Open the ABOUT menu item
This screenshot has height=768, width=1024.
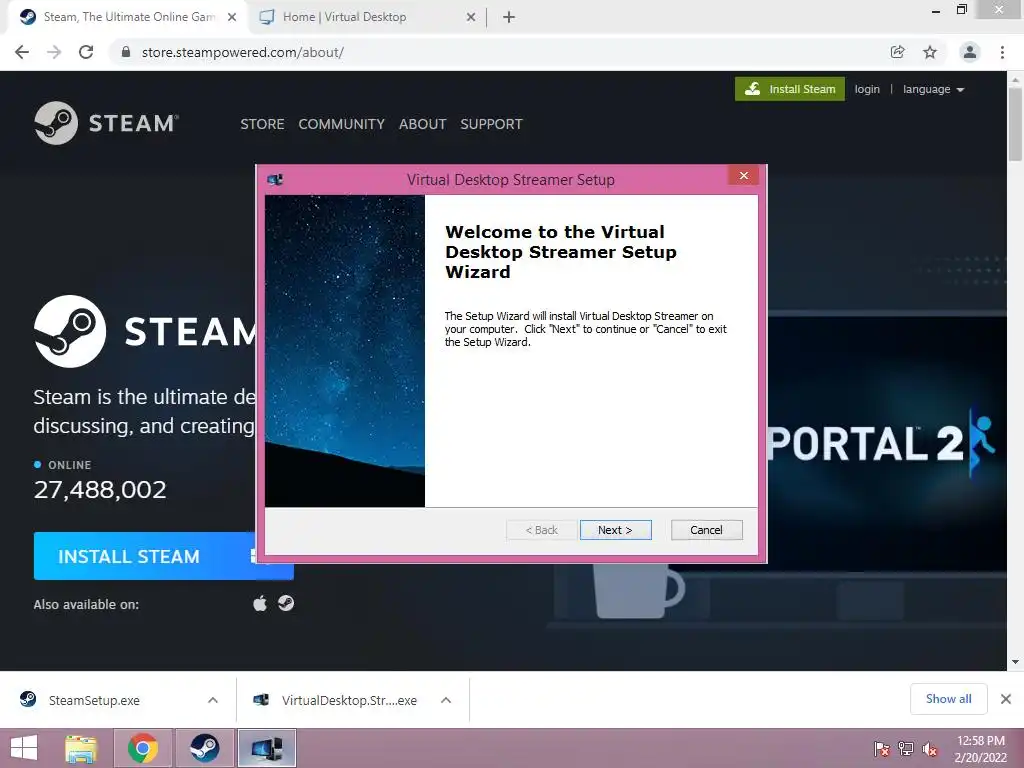tap(423, 124)
